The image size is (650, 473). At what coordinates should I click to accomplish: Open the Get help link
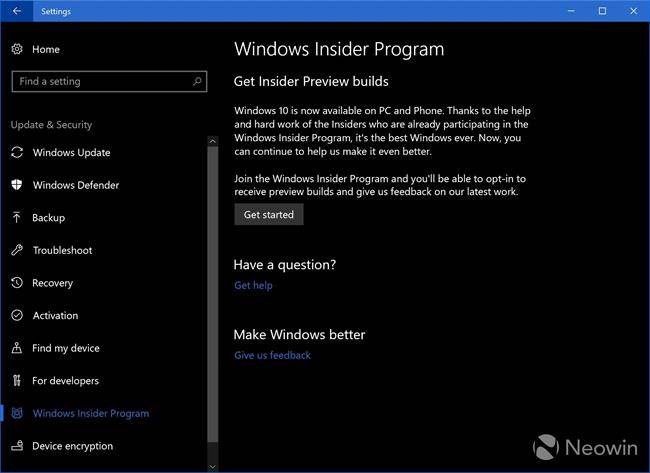[x=253, y=285]
